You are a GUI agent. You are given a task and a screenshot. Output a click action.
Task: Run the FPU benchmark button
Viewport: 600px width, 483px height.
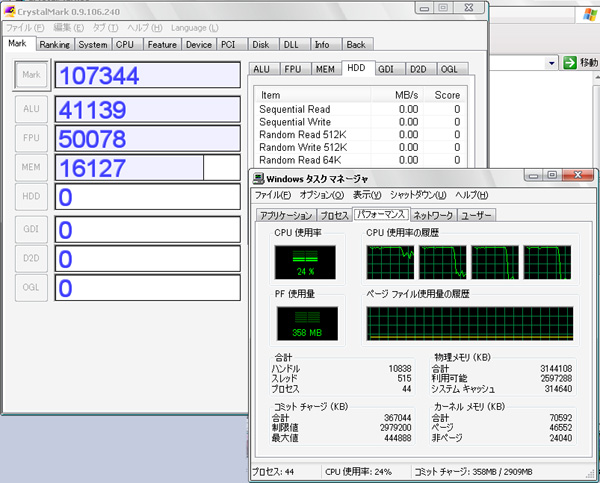[31, 138]
